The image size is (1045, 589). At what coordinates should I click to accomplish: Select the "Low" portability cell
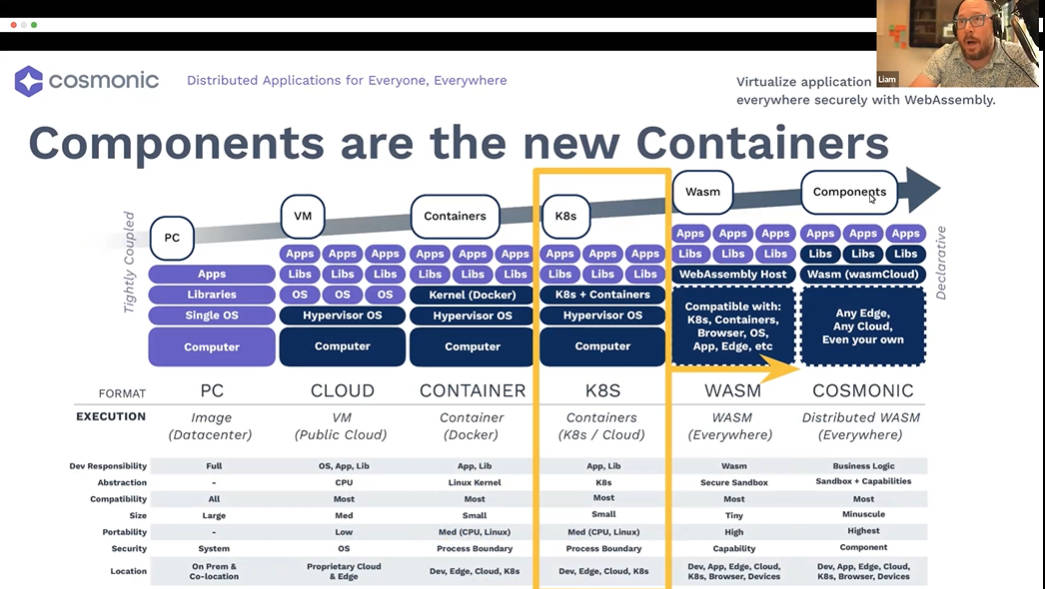tap(343, 532)
